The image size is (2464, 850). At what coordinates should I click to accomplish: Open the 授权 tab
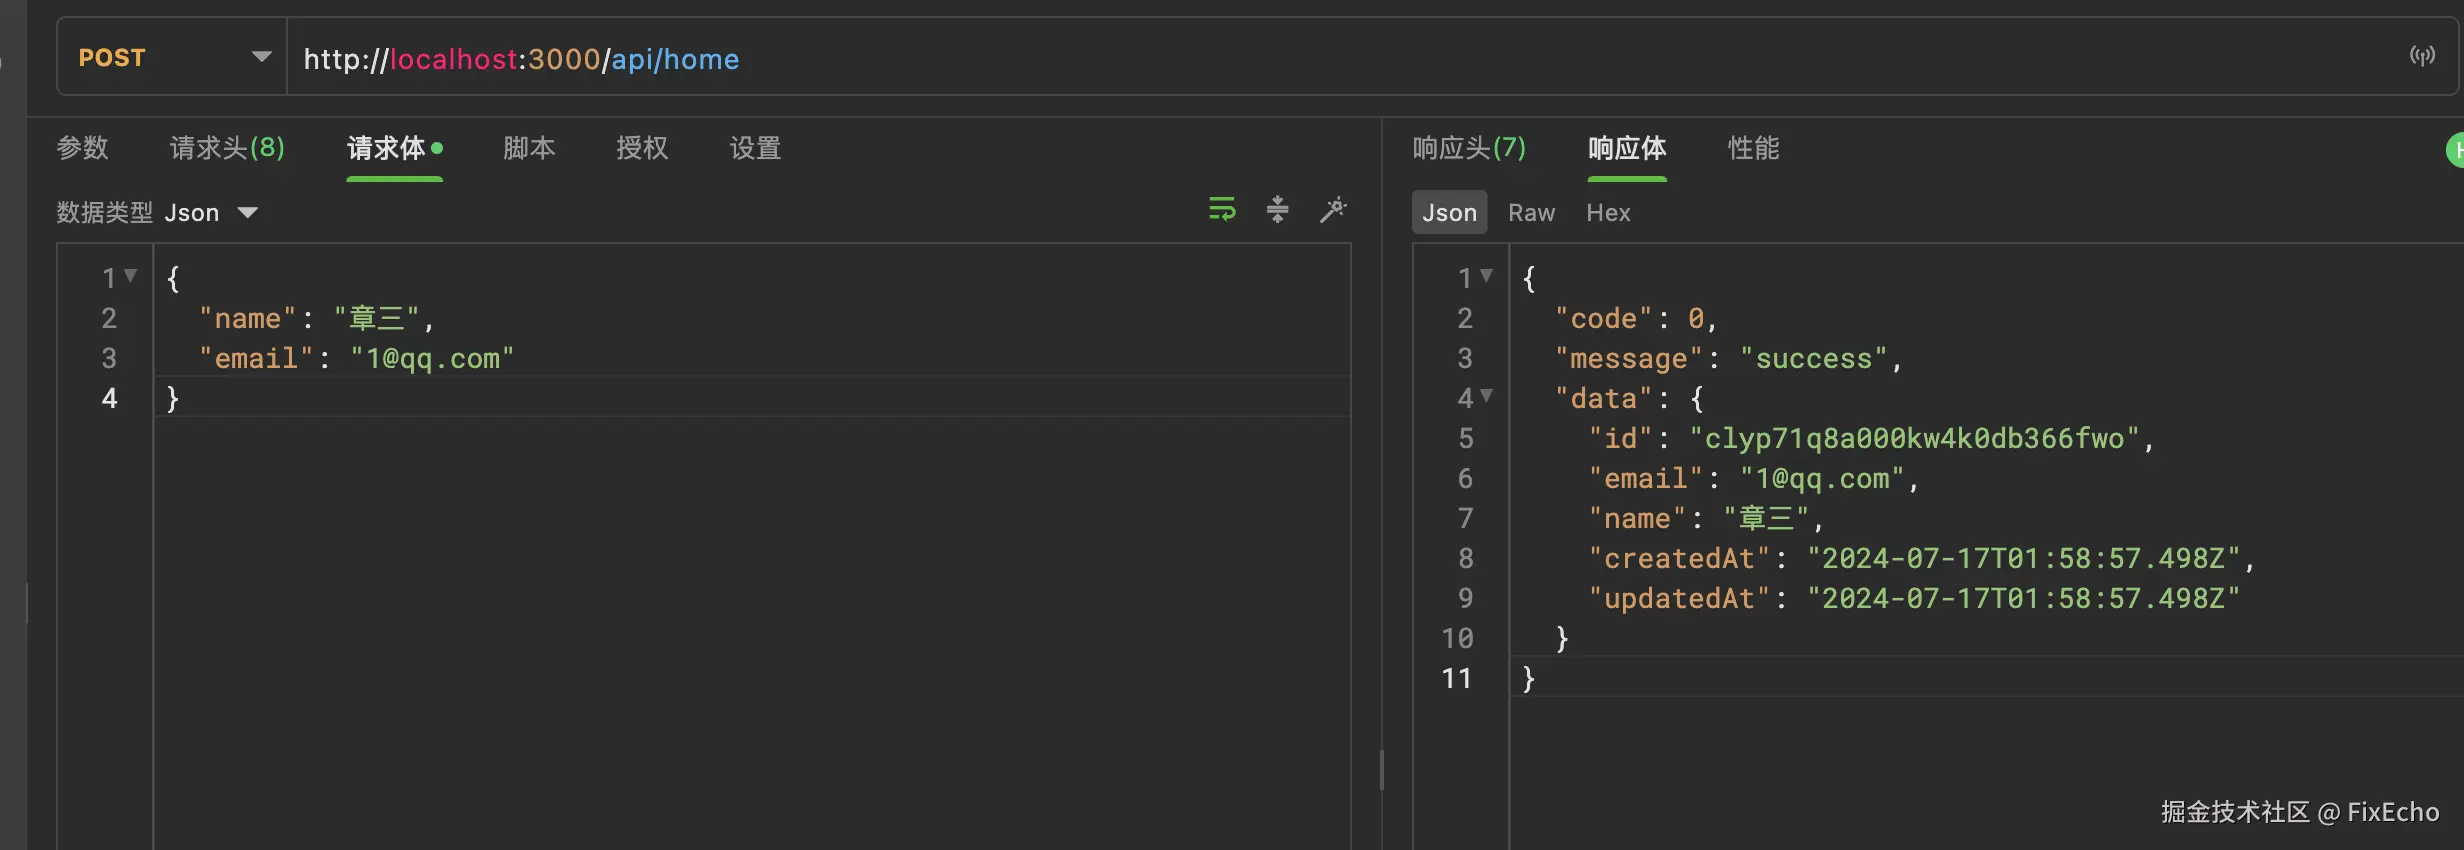pos(642,148)
